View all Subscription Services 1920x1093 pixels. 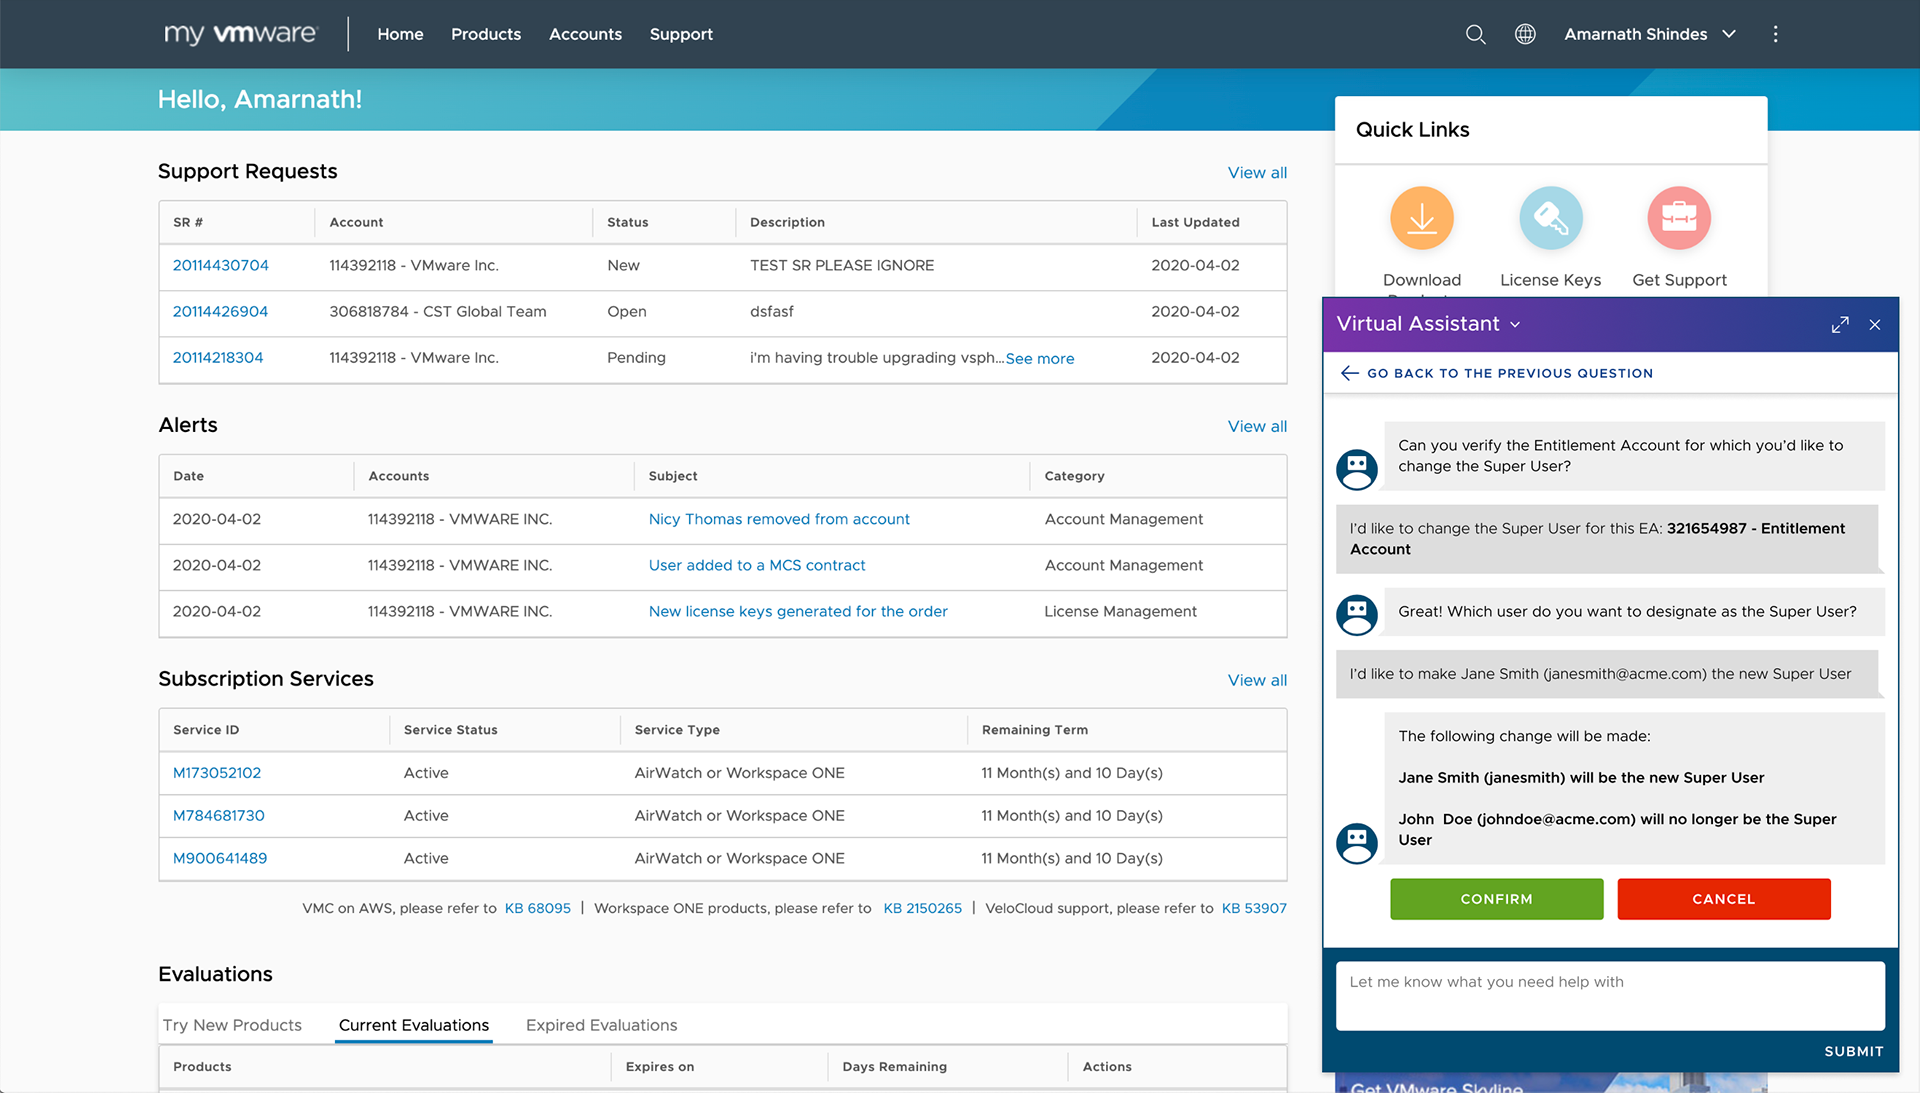coord(1257,680)
